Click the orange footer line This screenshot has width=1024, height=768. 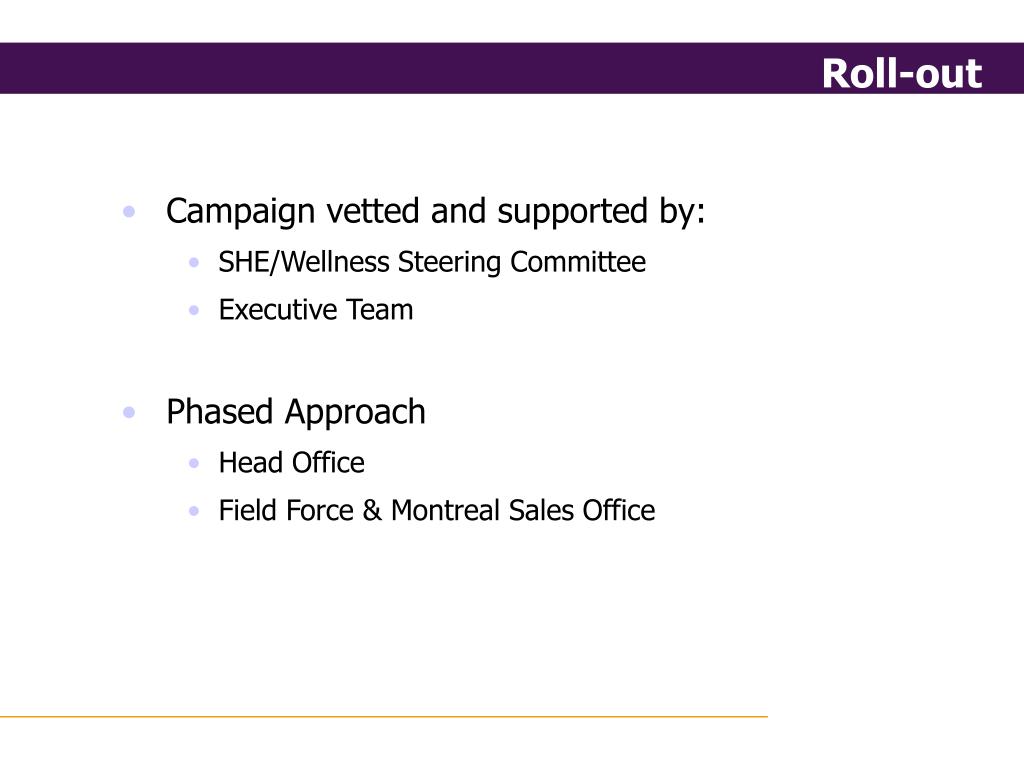(384, 716)
